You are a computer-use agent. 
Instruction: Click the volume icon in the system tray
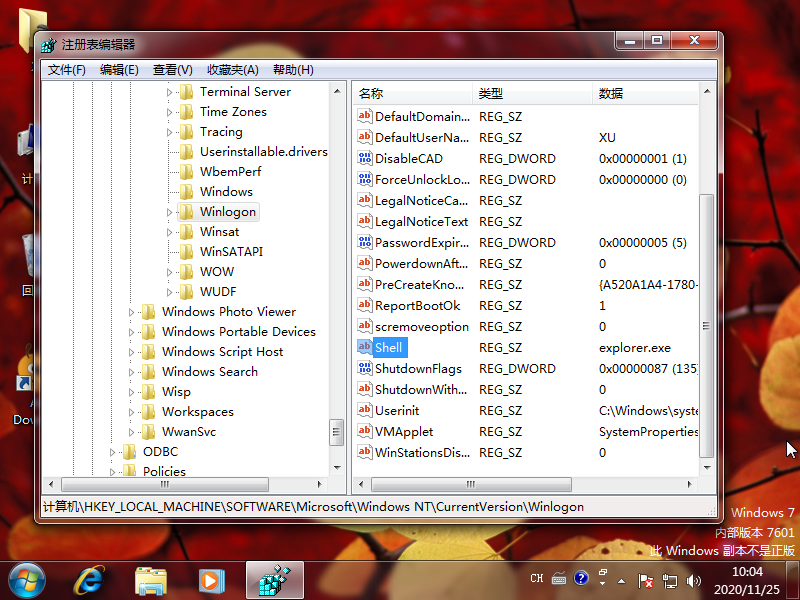click(x=694, y=578)
